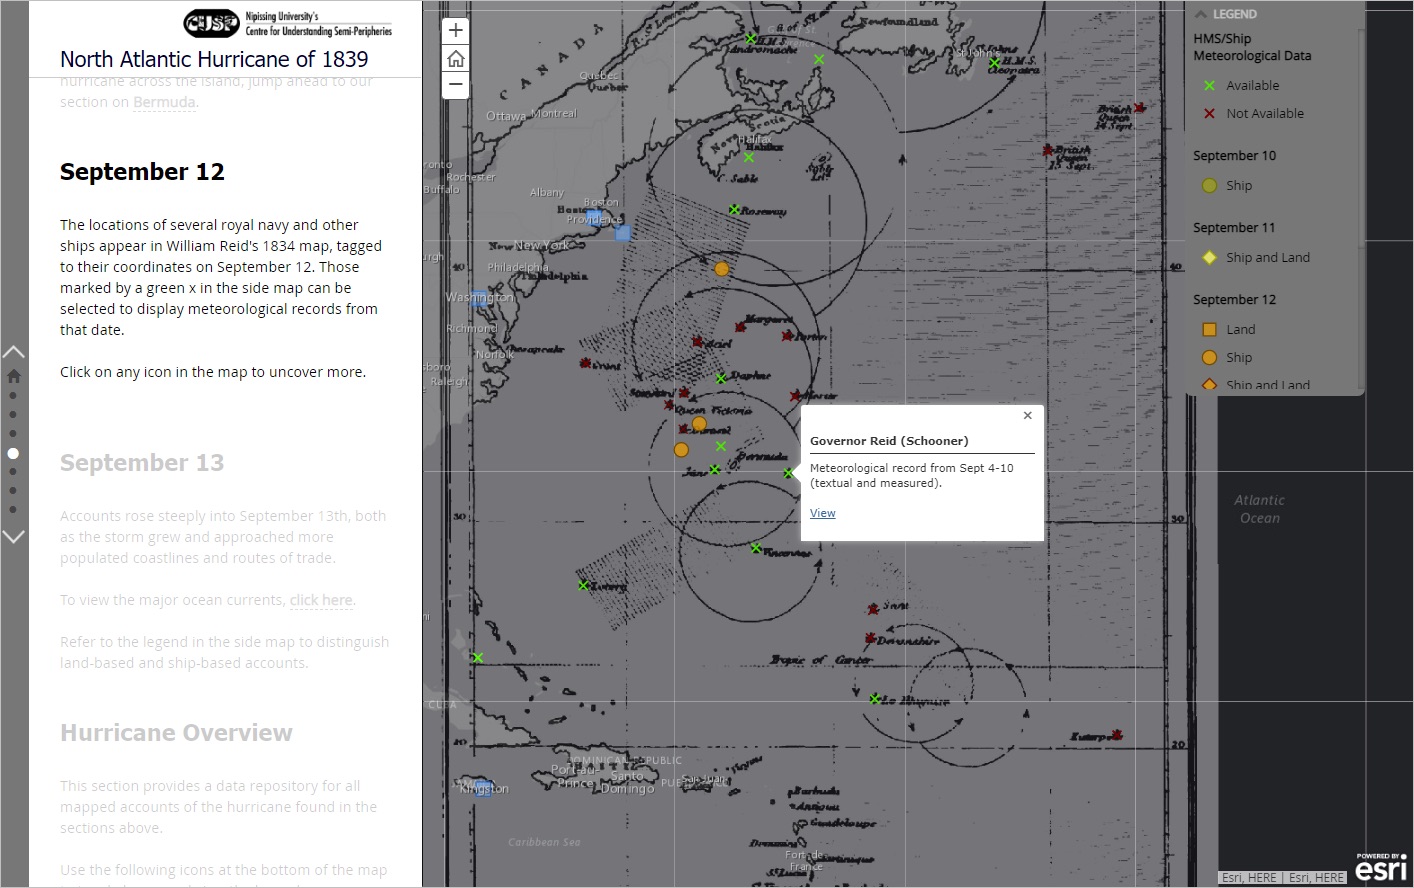Open the Esri logo link

point(1381,868)
